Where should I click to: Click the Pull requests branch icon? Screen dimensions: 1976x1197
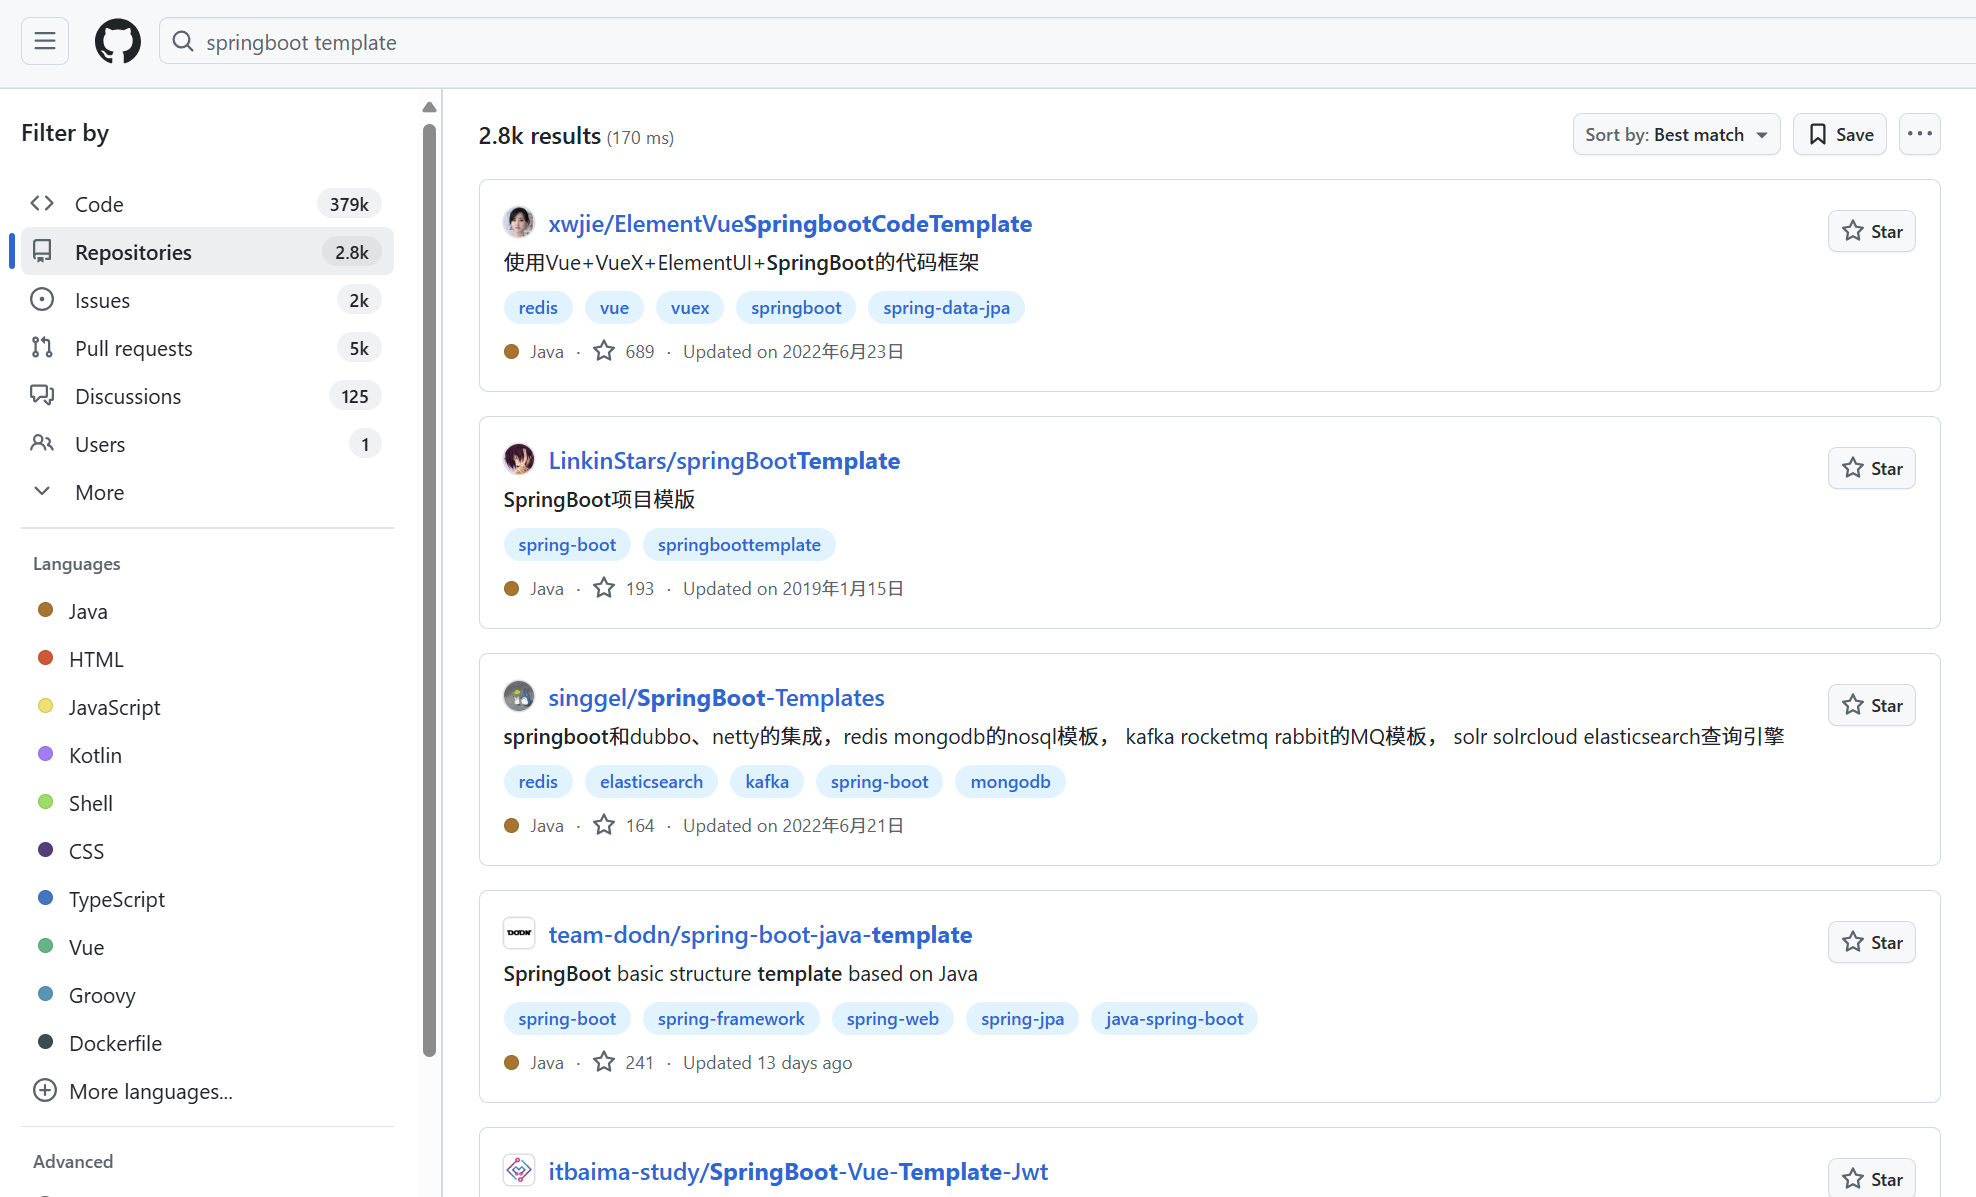tap(42, 348)
